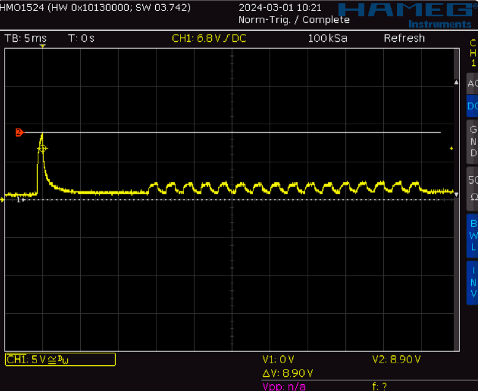
Task: Click the CH1: 6.8 V / DC trigger readout
Action: (x=209, y=38)
